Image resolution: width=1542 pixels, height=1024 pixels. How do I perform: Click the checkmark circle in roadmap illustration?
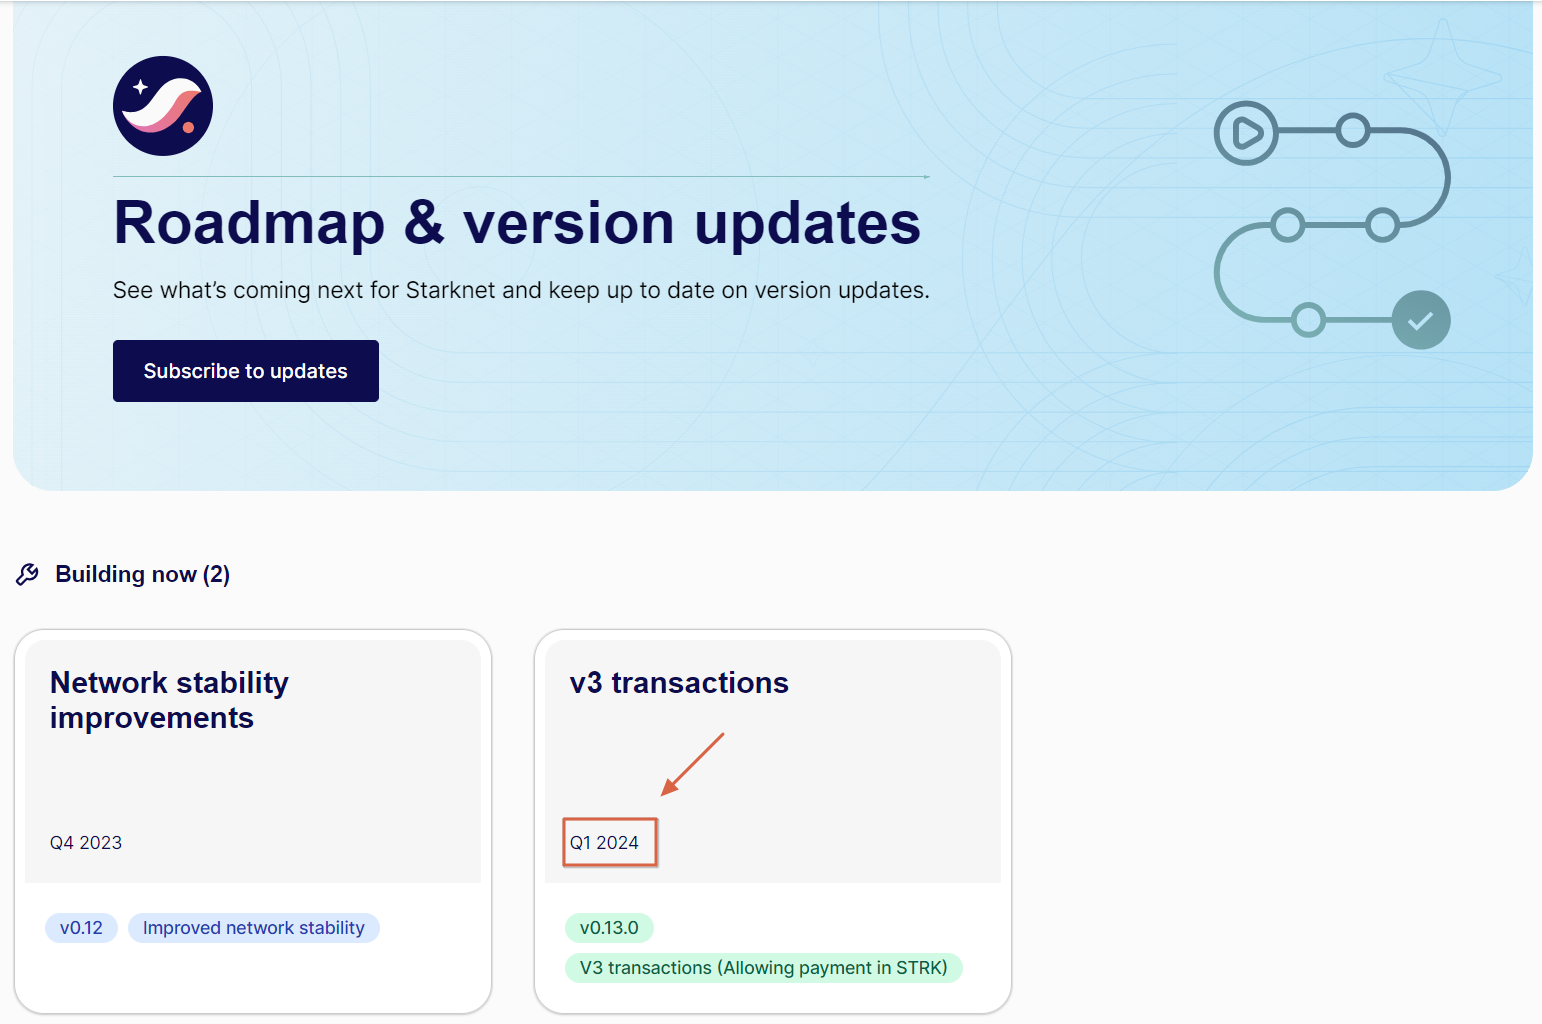point(1421,320)
